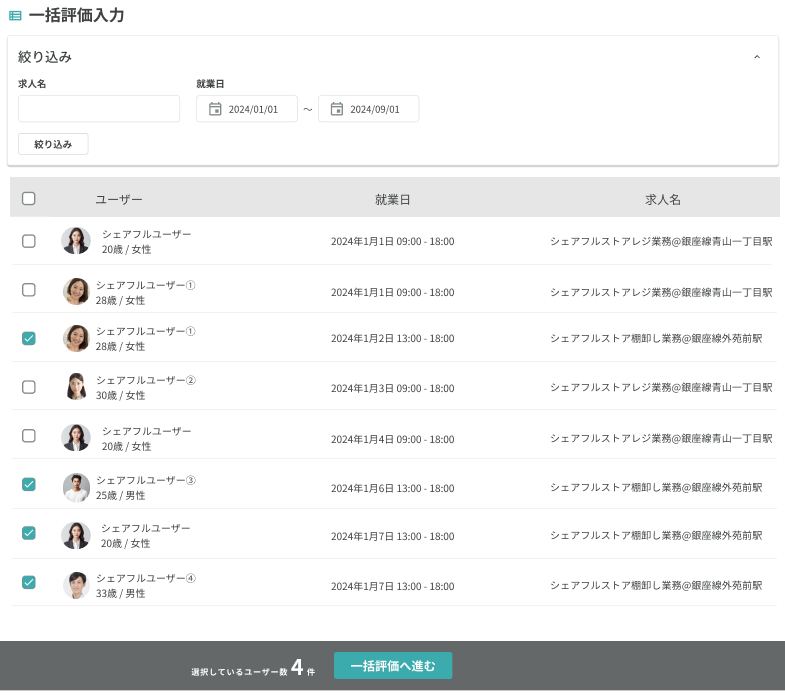
Task: Click 一括評価へ進む button
Action: click(x=393, y=666)
